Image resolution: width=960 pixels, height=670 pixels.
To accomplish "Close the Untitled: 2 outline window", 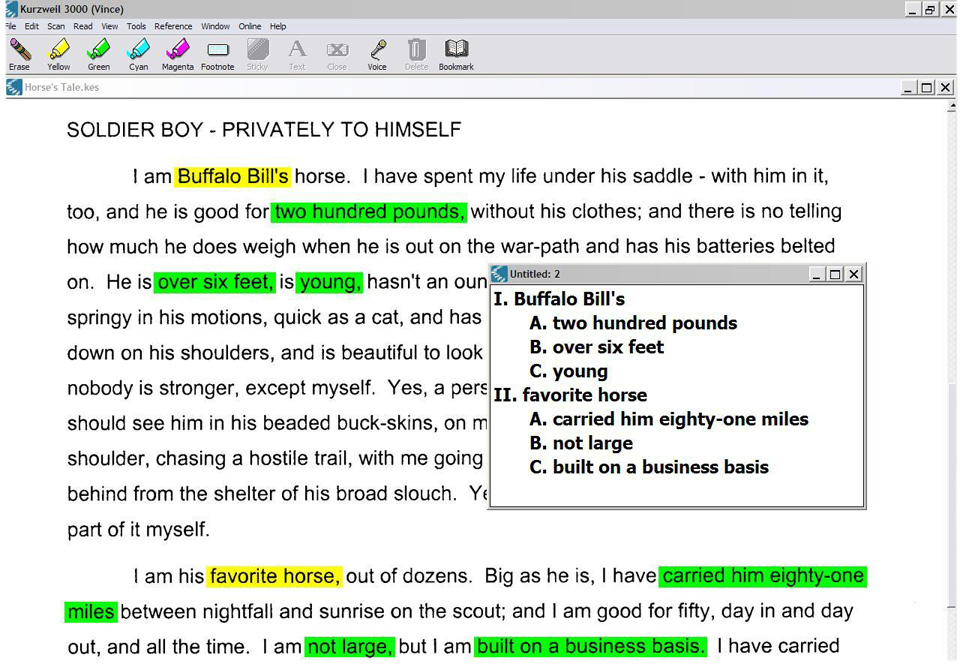I will (x=853, y=274).
